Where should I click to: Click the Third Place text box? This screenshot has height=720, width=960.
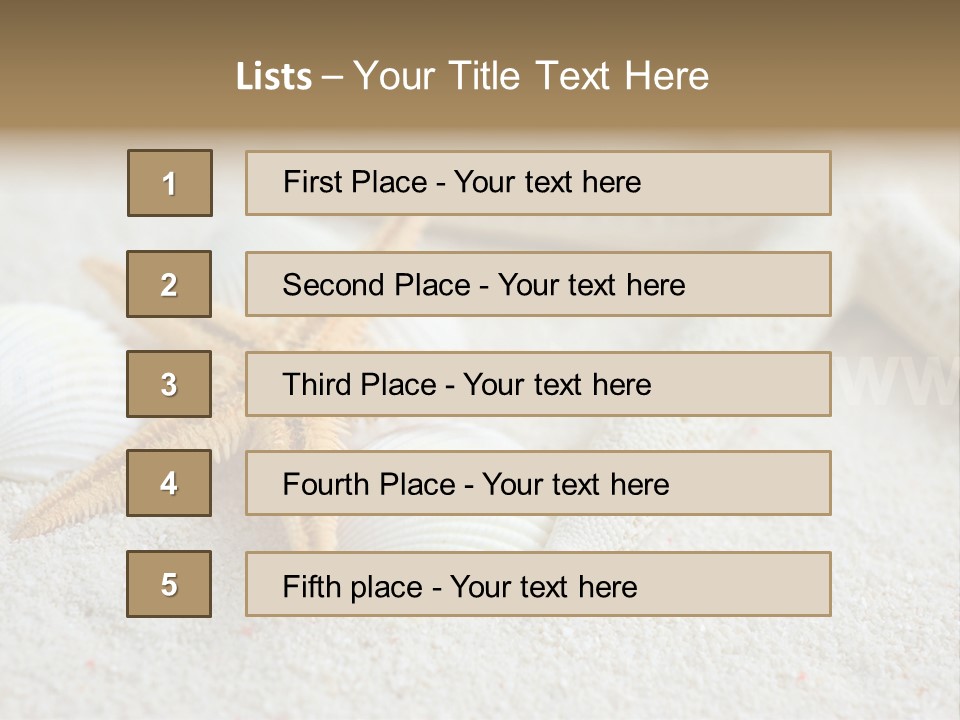(538, 384)
